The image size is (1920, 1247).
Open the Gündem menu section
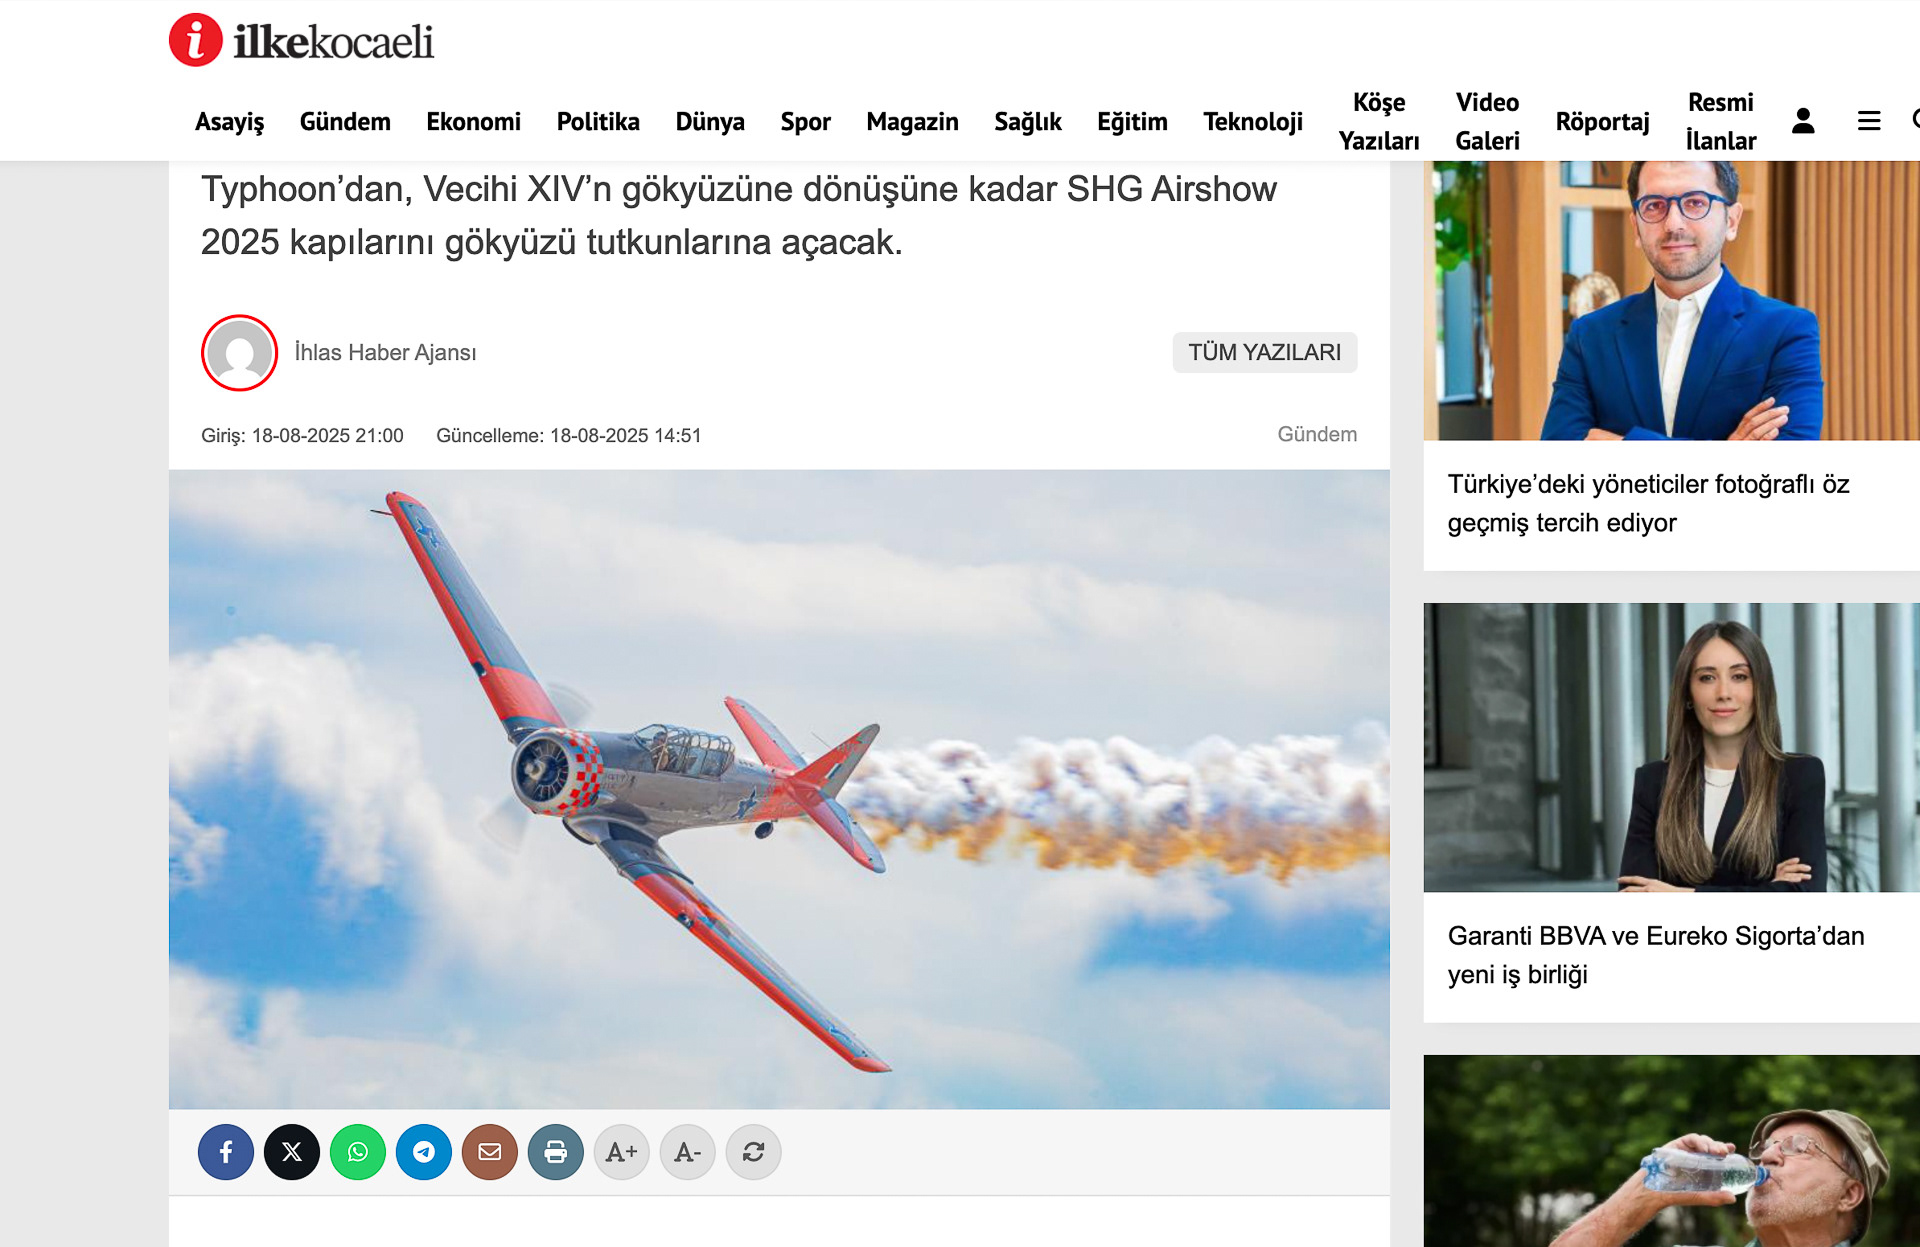(345, 121)
